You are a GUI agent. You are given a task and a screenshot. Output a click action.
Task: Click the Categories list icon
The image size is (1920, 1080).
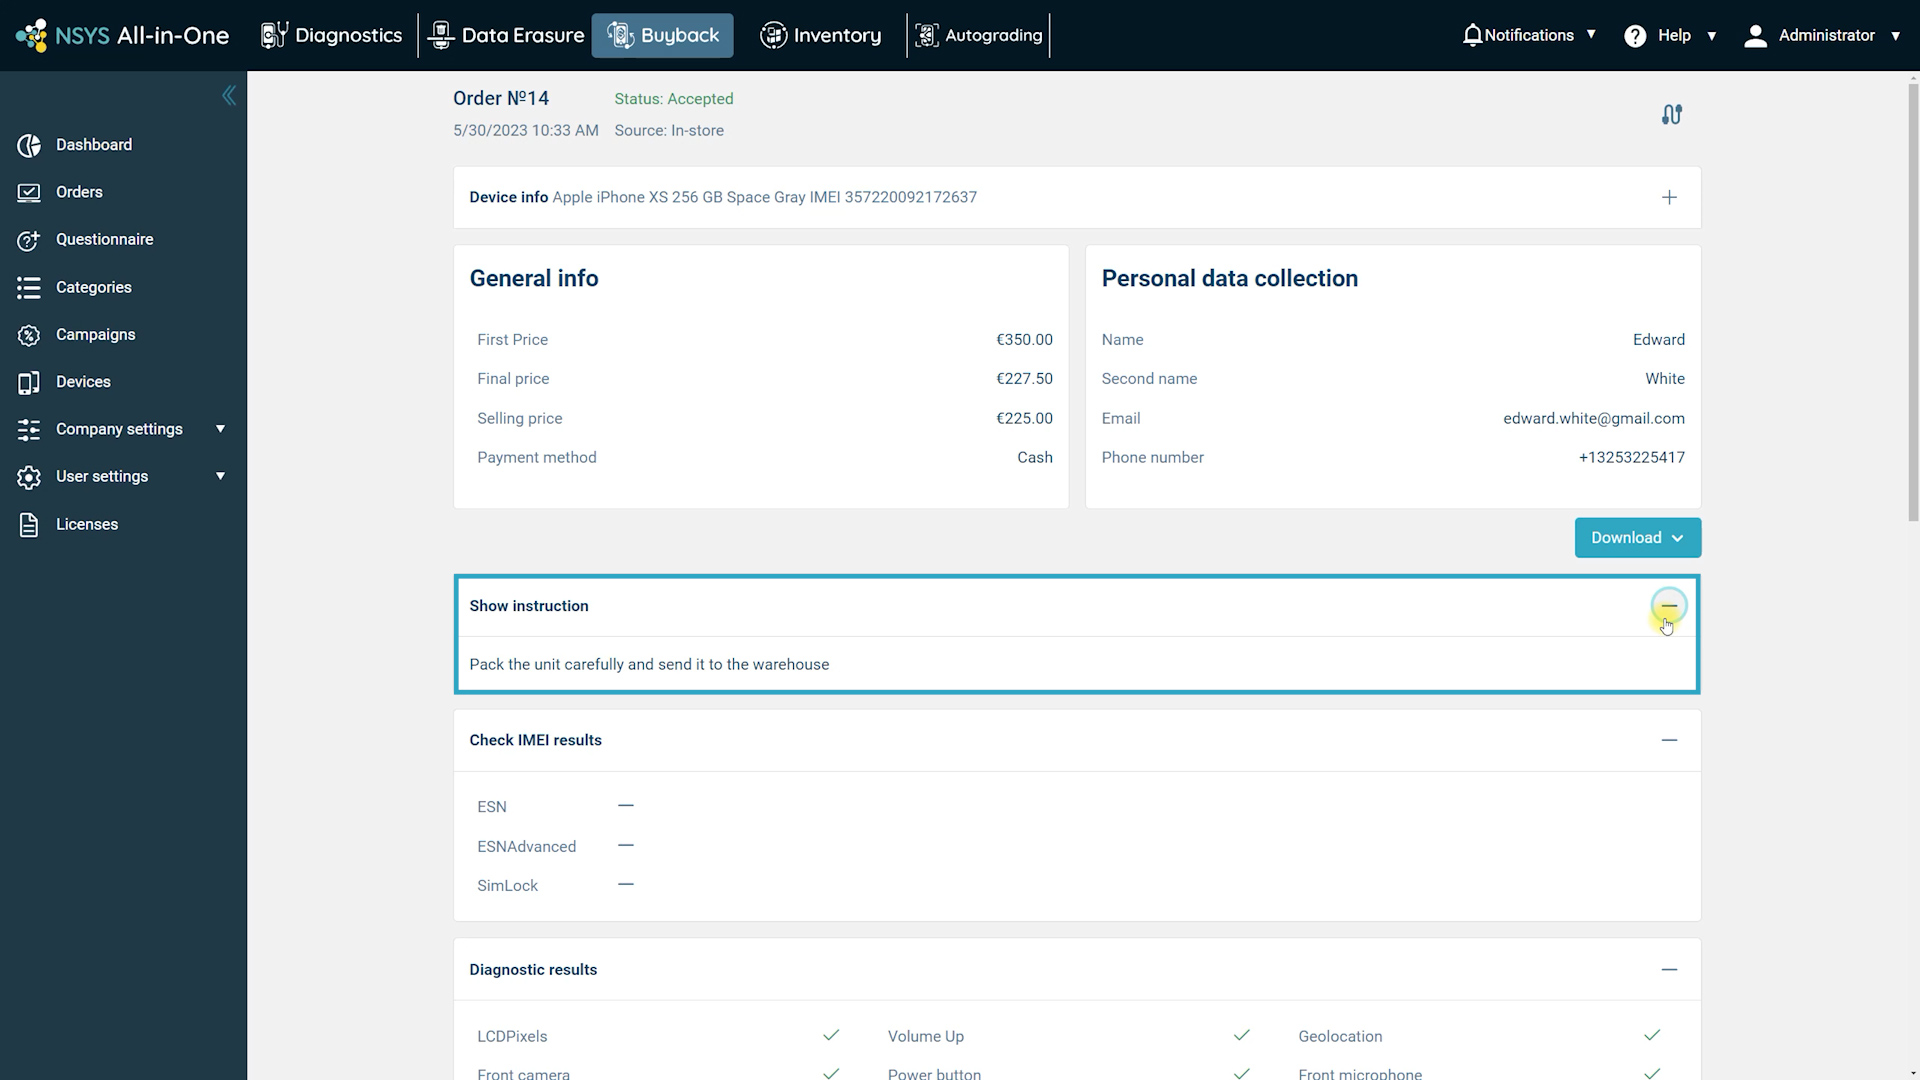point(29,288)
